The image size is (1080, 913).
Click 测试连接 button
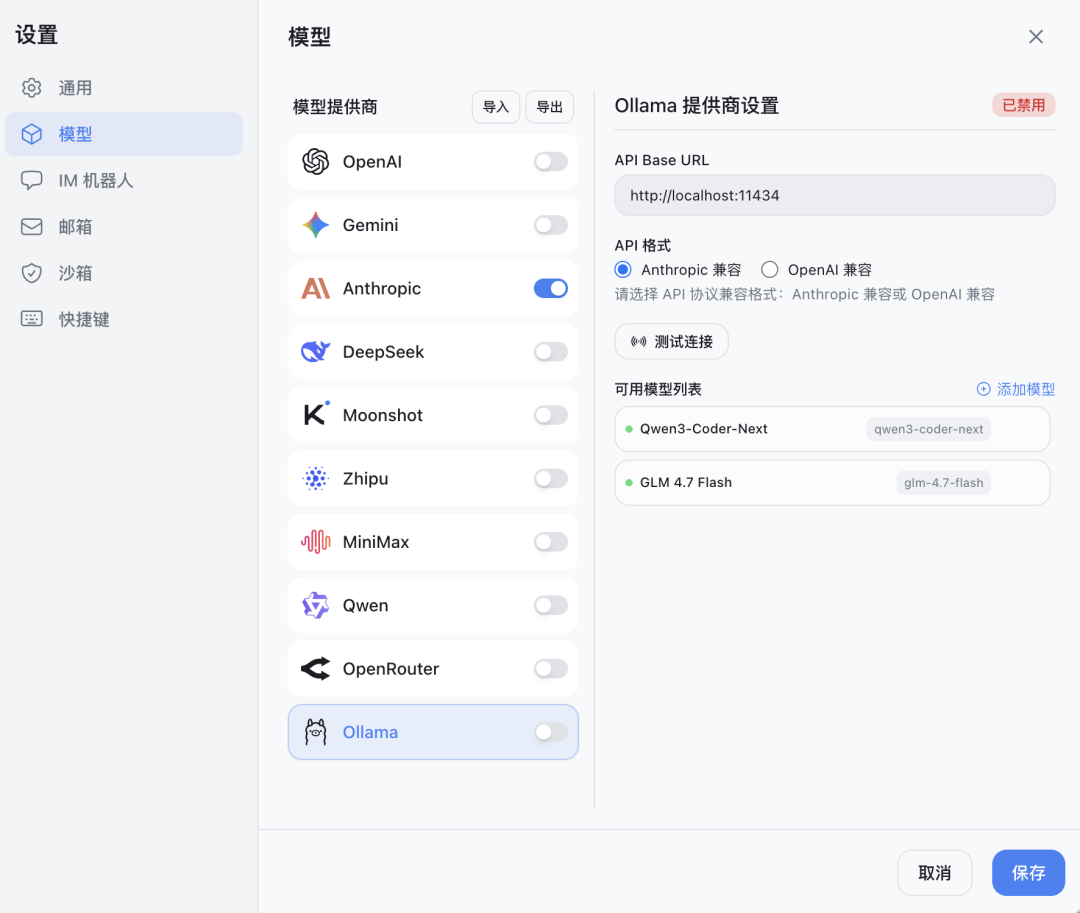(672, 342)
